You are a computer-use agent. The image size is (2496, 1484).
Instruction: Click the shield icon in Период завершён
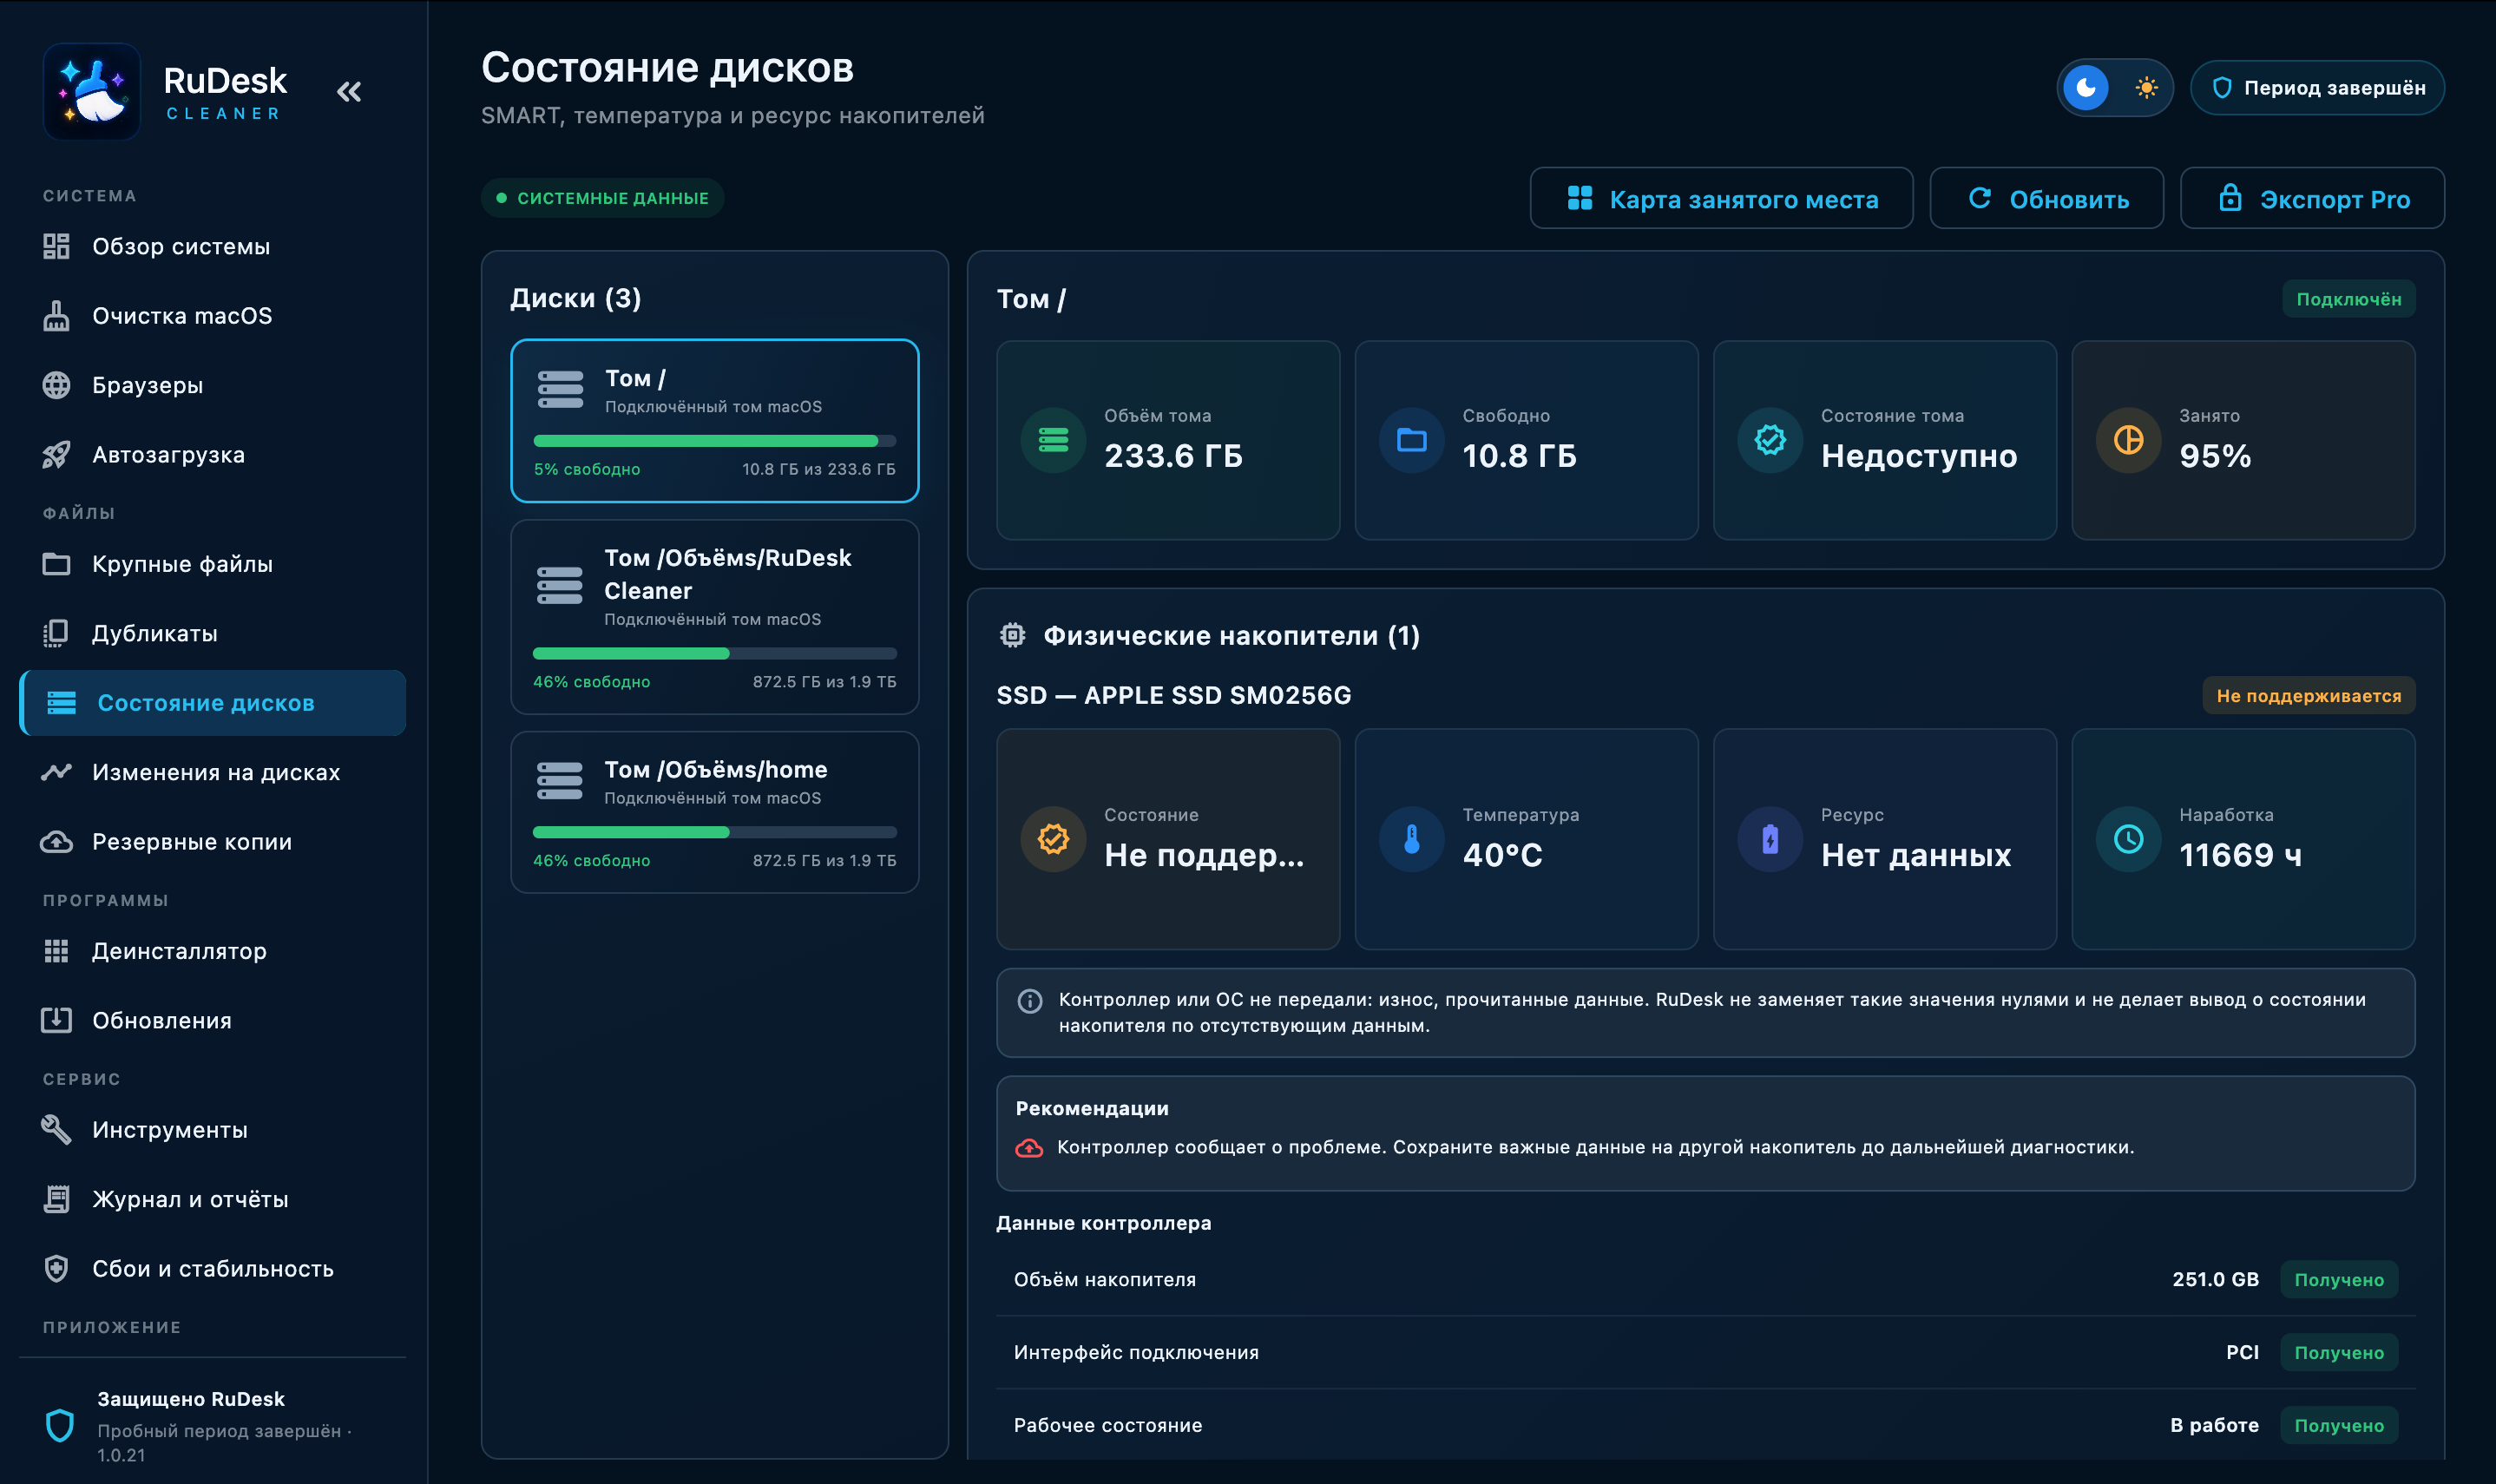[2222, 88]
